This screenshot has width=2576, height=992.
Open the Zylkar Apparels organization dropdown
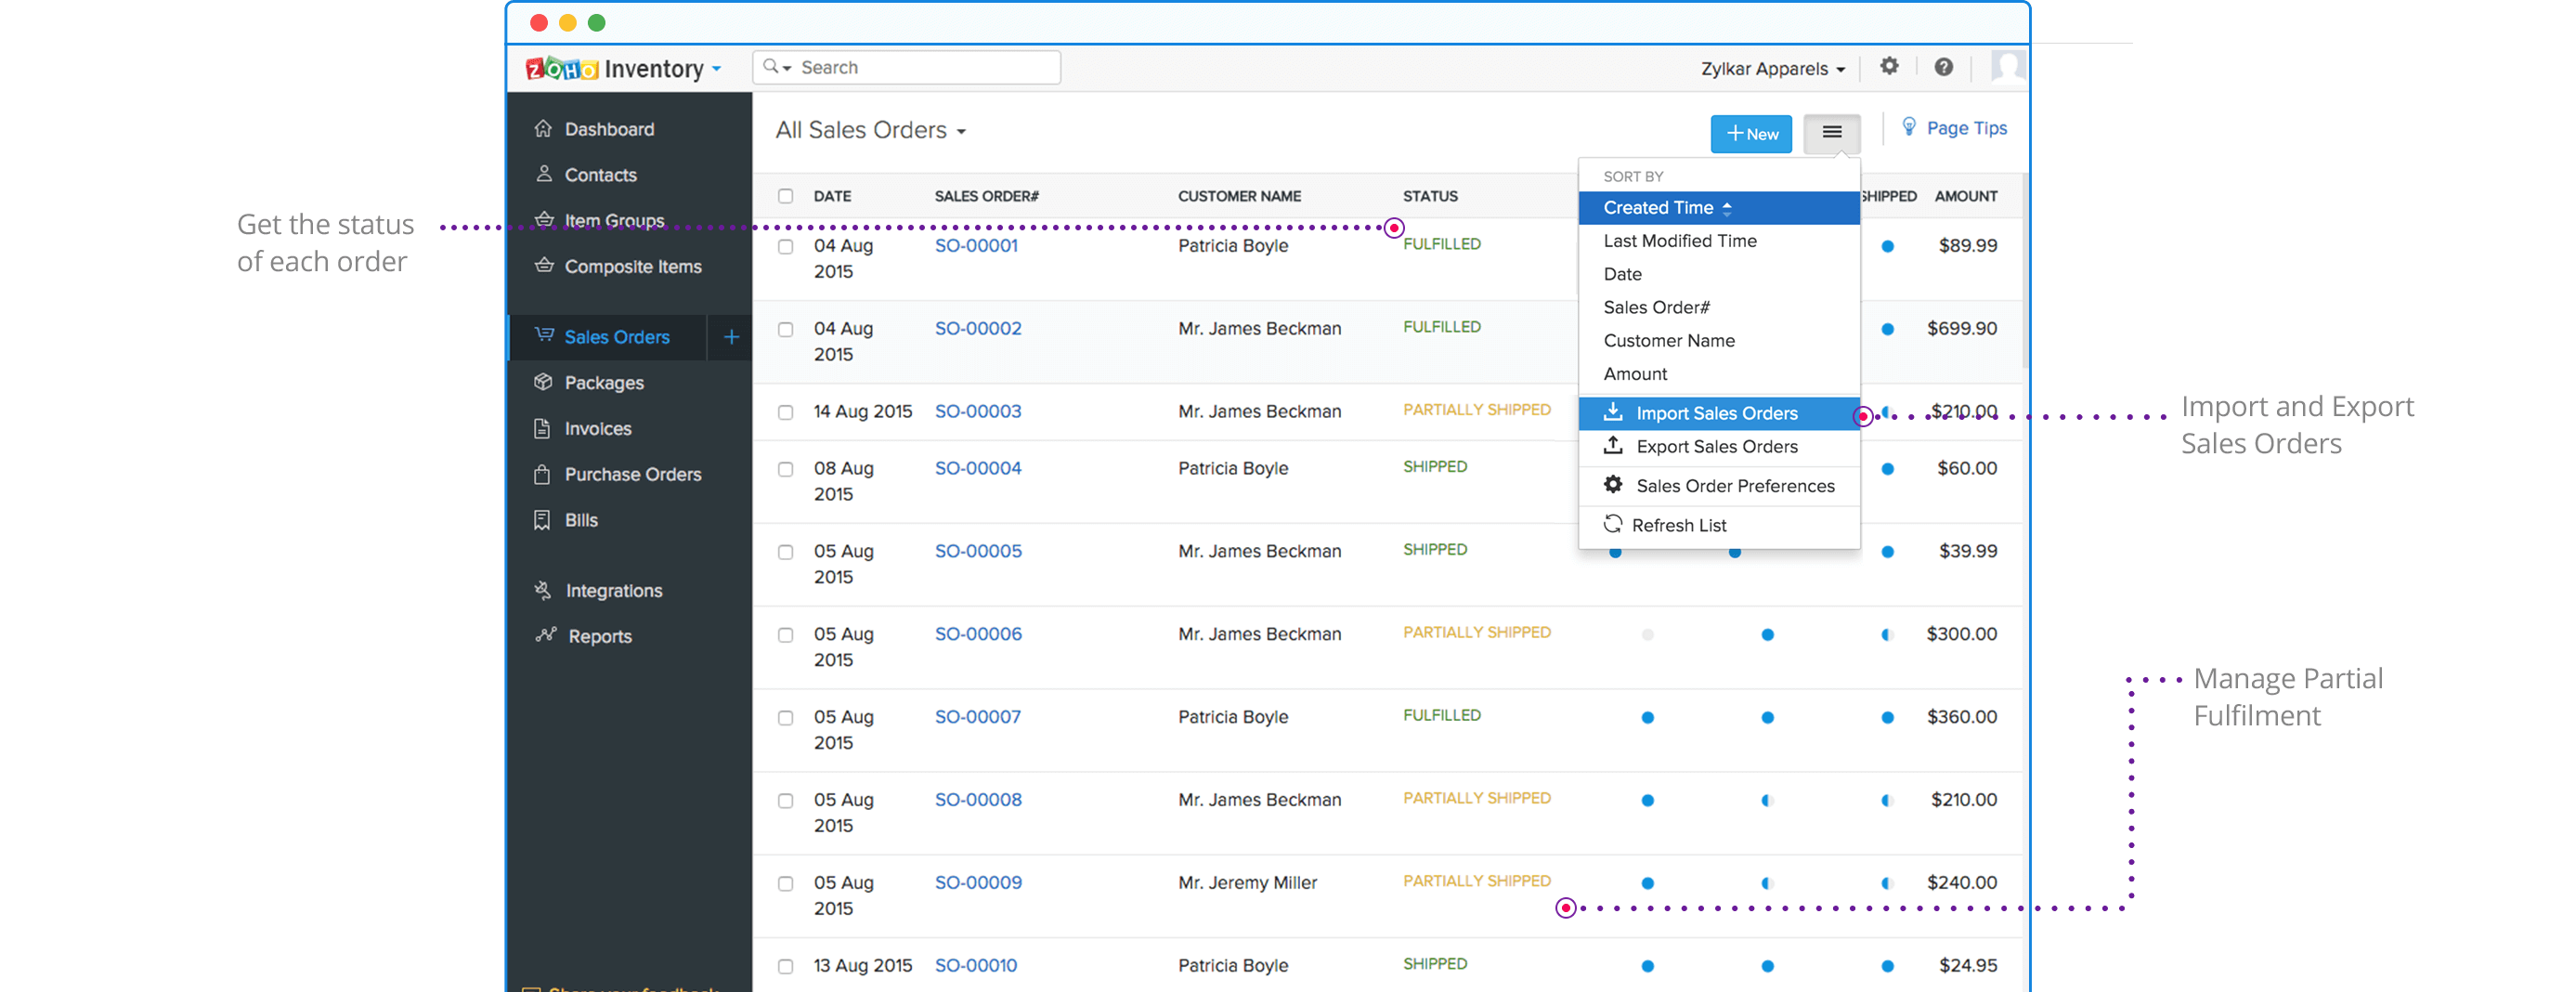1771,68
